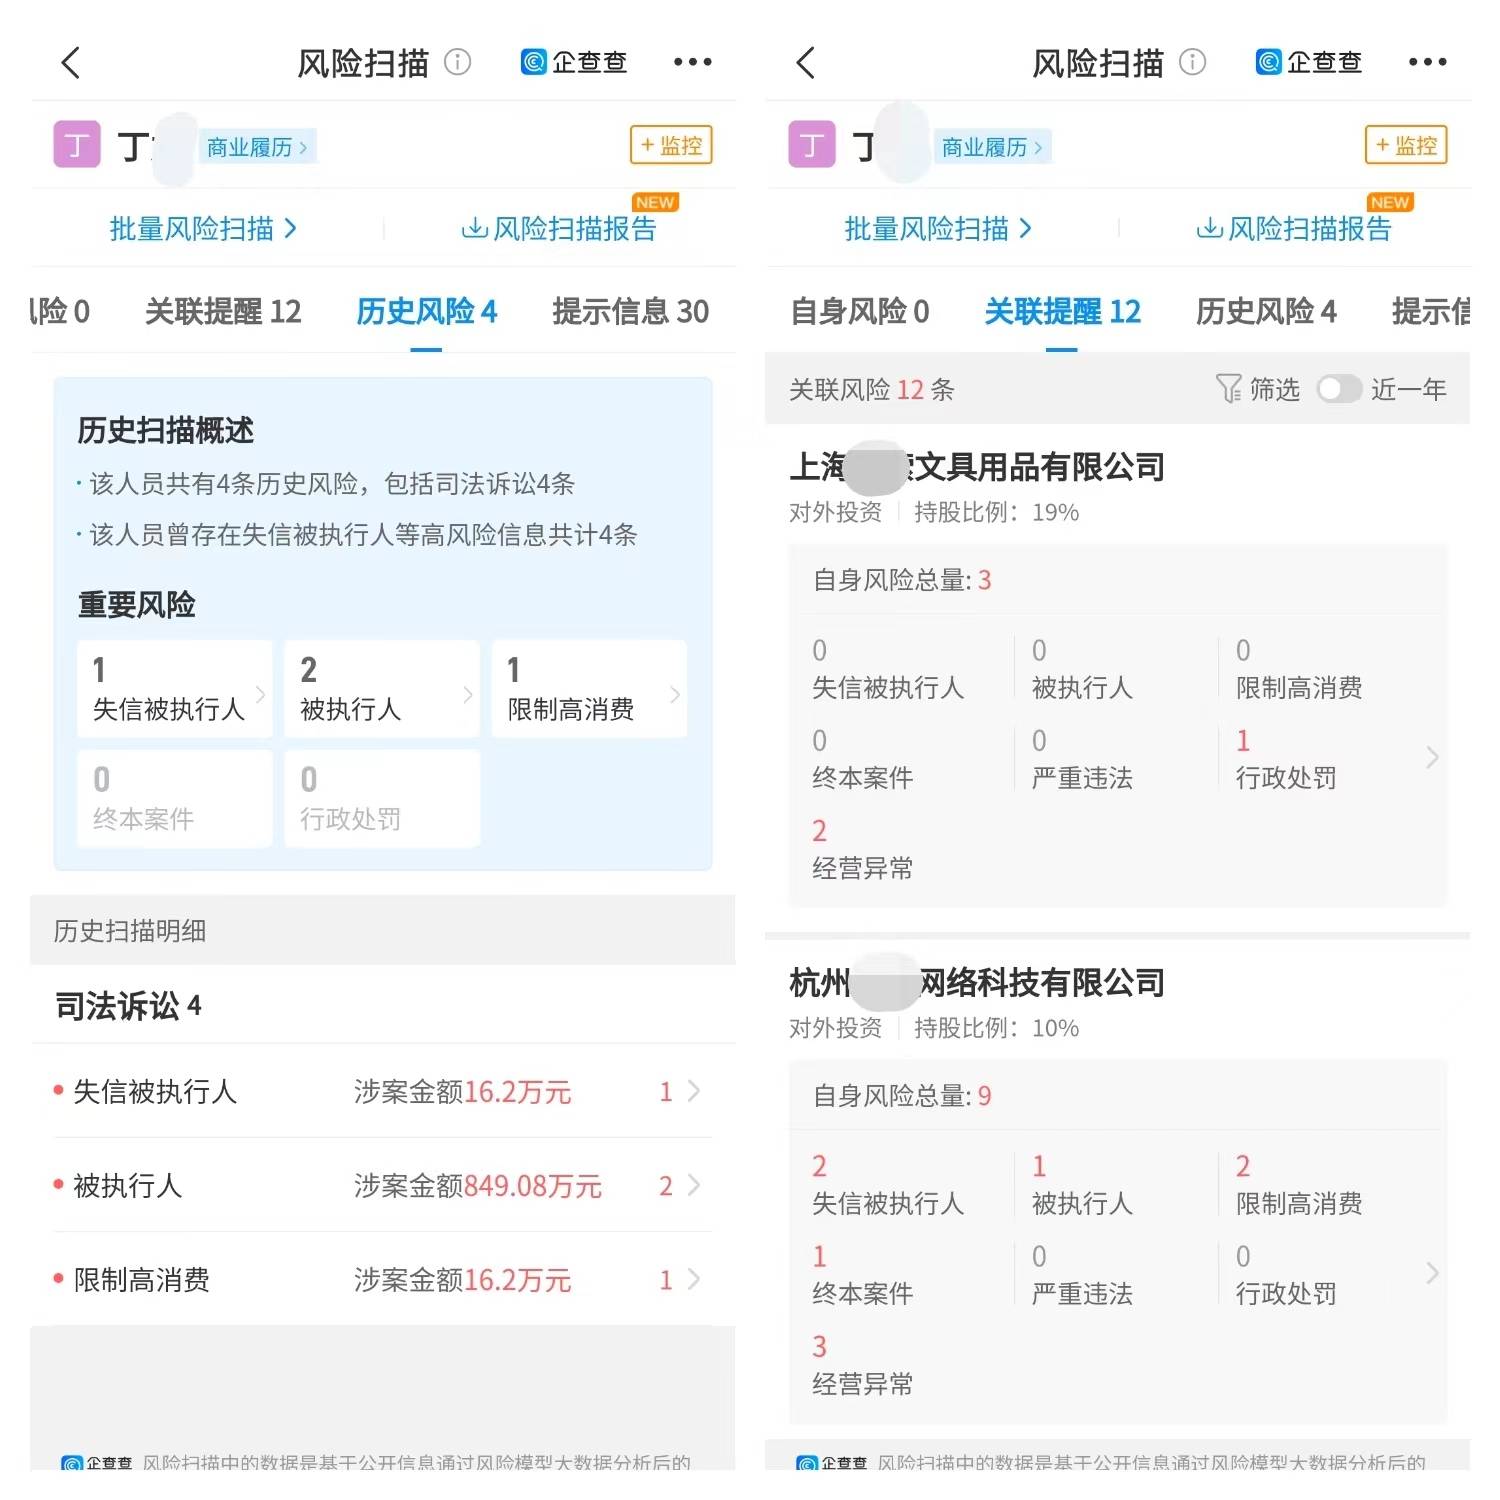
Task: Open the 网络科技有限公司 company name
Action: 977,983
